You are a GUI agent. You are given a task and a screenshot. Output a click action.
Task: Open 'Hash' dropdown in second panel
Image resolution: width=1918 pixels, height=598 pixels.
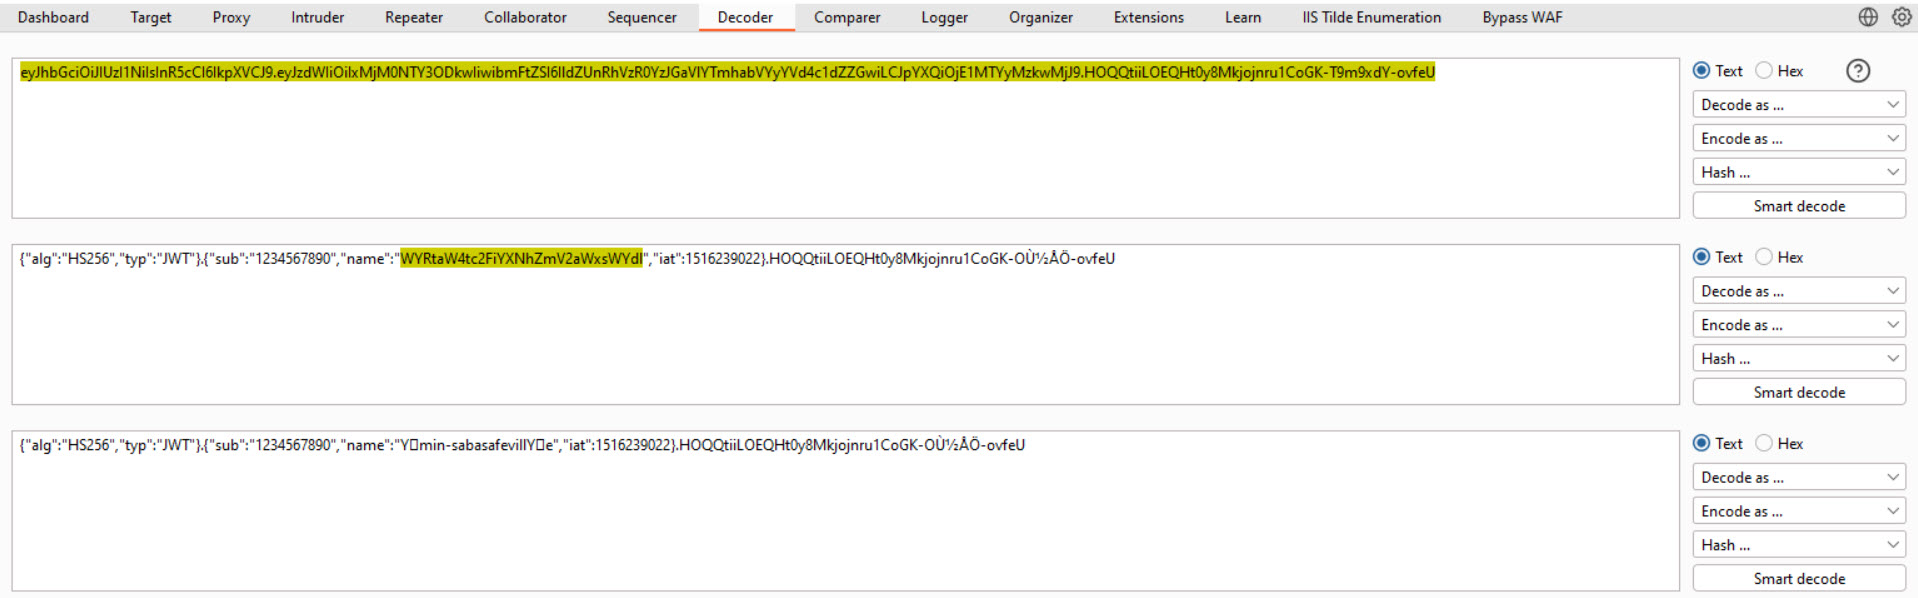1799,358
